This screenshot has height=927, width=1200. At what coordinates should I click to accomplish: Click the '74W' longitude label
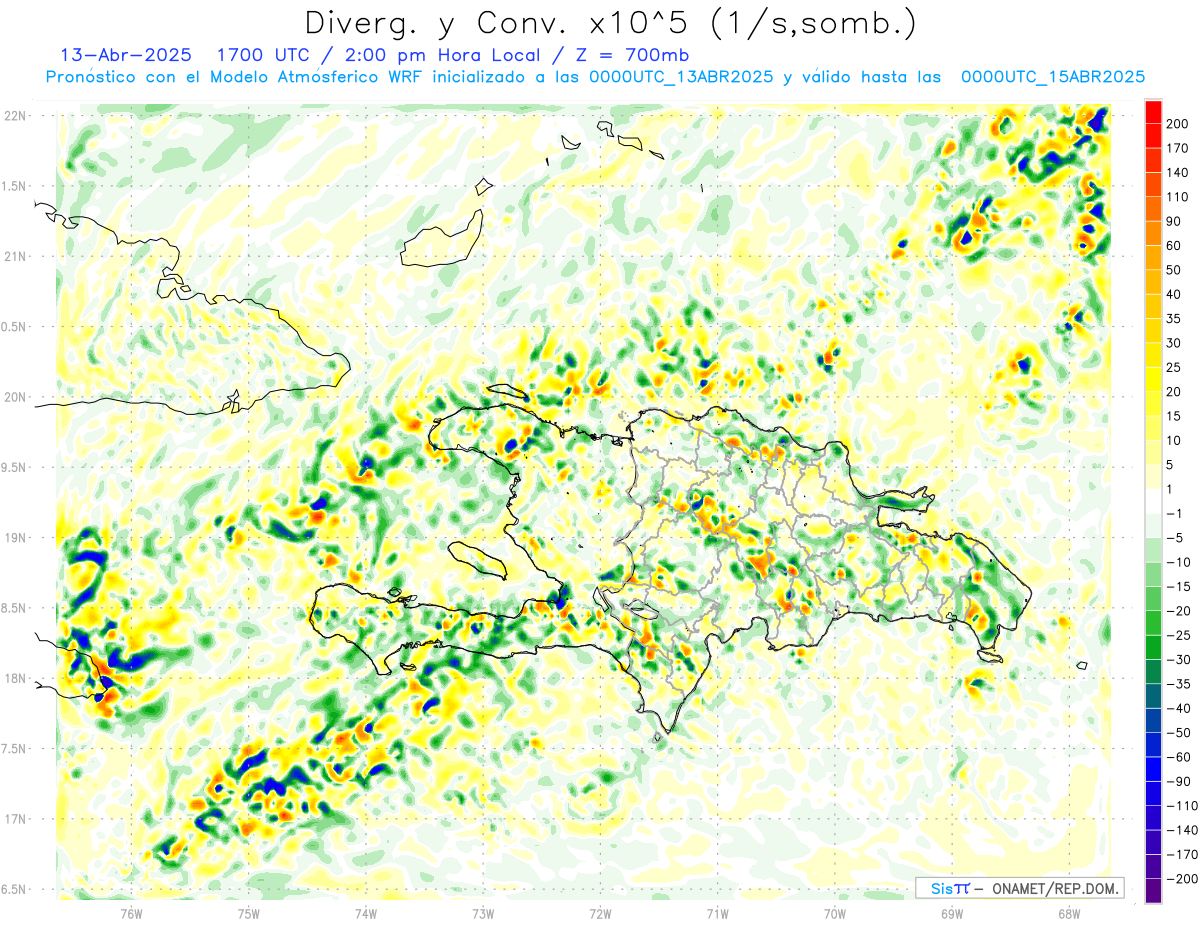click(366, 913)
